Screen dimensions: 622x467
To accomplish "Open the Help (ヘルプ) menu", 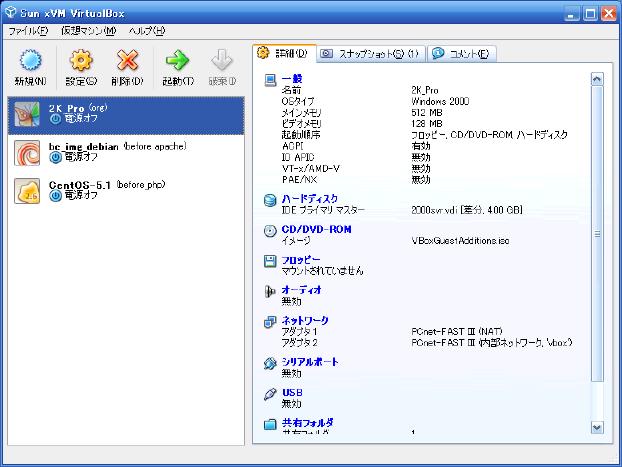I will (147, 31).
